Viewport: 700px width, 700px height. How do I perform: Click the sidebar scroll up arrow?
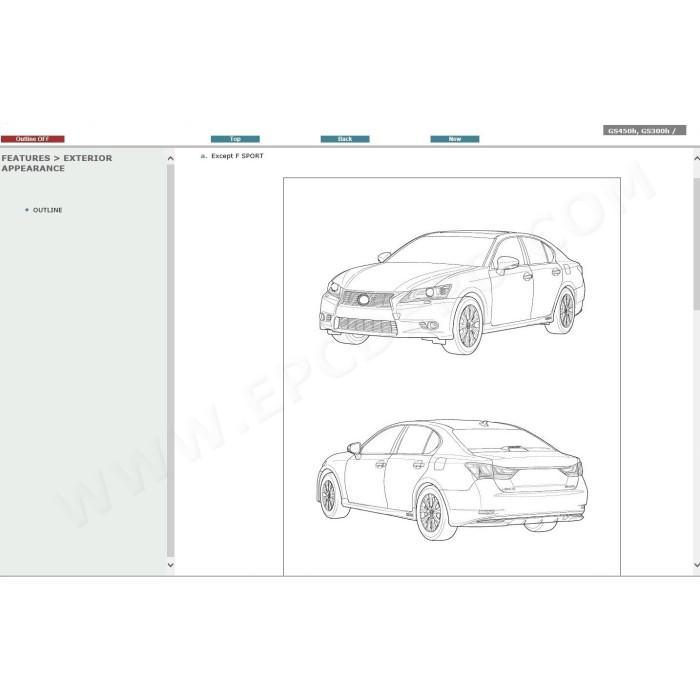click(x=171, y=158)
